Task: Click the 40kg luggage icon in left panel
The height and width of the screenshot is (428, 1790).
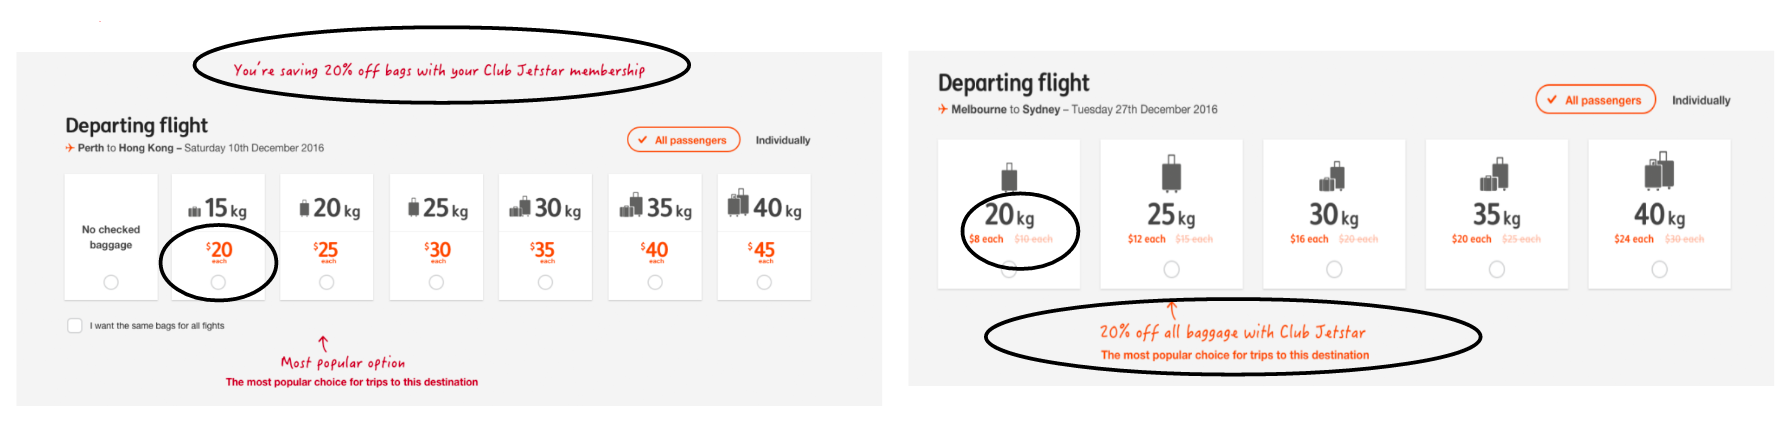Action: tap(738, 203)
